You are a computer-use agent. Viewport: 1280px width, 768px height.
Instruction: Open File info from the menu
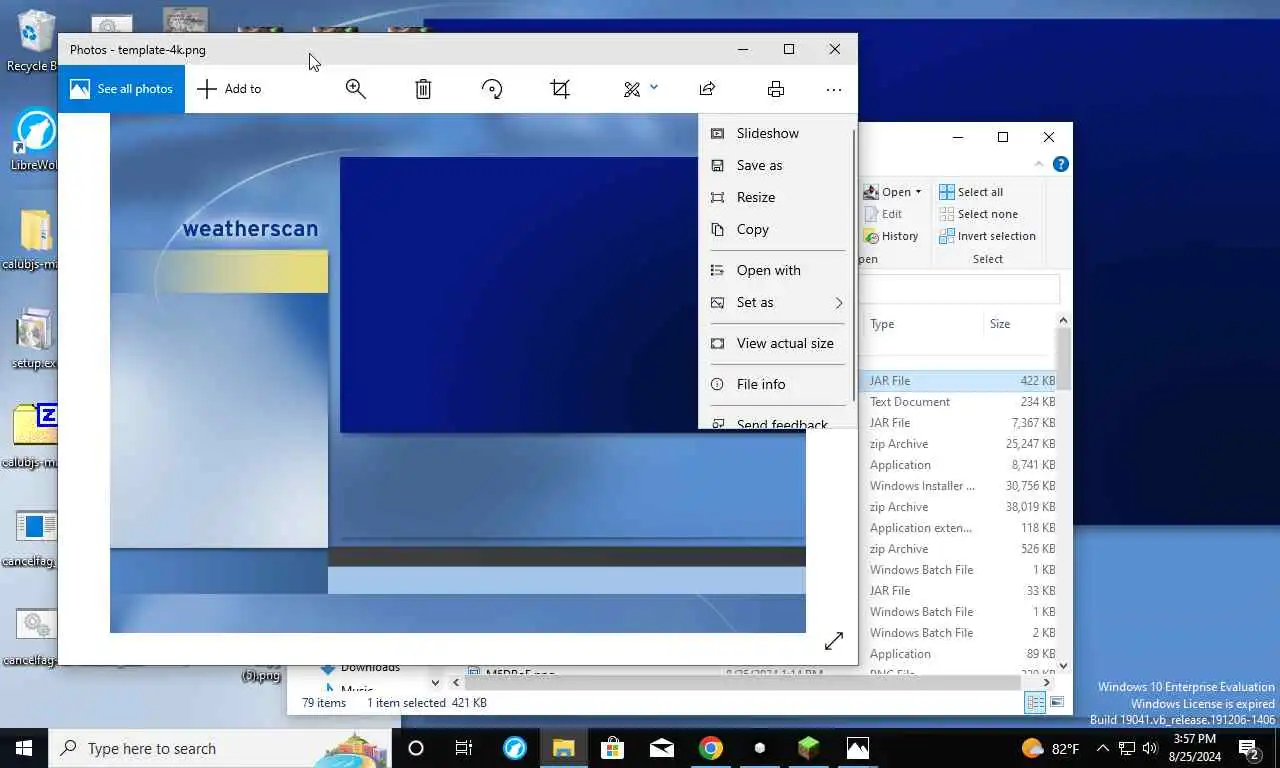tap(776, 384)
